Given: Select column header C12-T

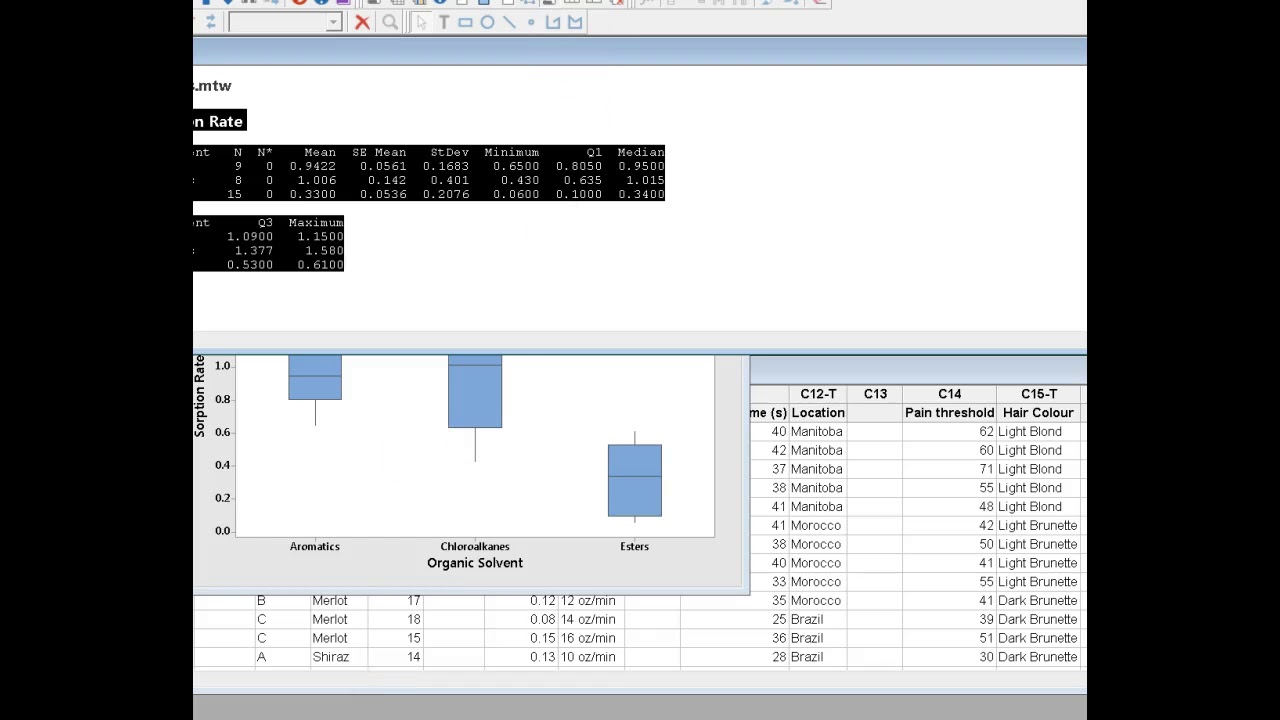Looking at the screenshot, I should coord(818,394).
